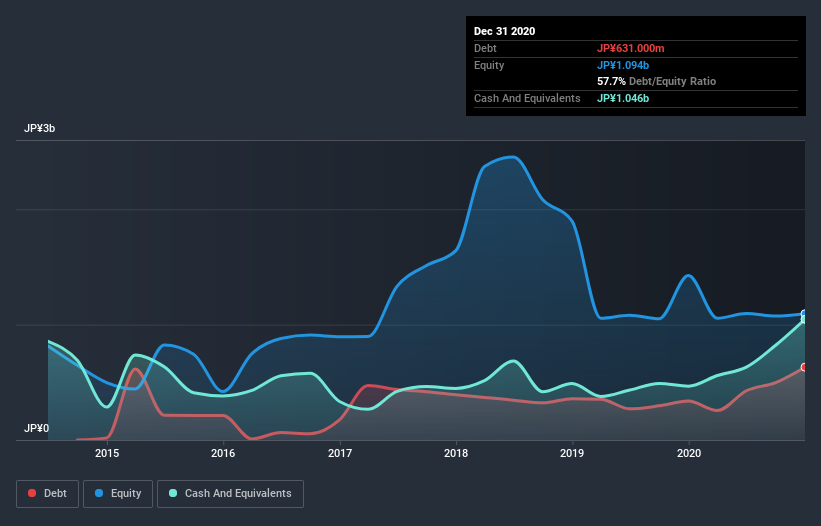Click the 57.7% Debt/Equity Ratio text
821x526 pixels.
[657, 81]
